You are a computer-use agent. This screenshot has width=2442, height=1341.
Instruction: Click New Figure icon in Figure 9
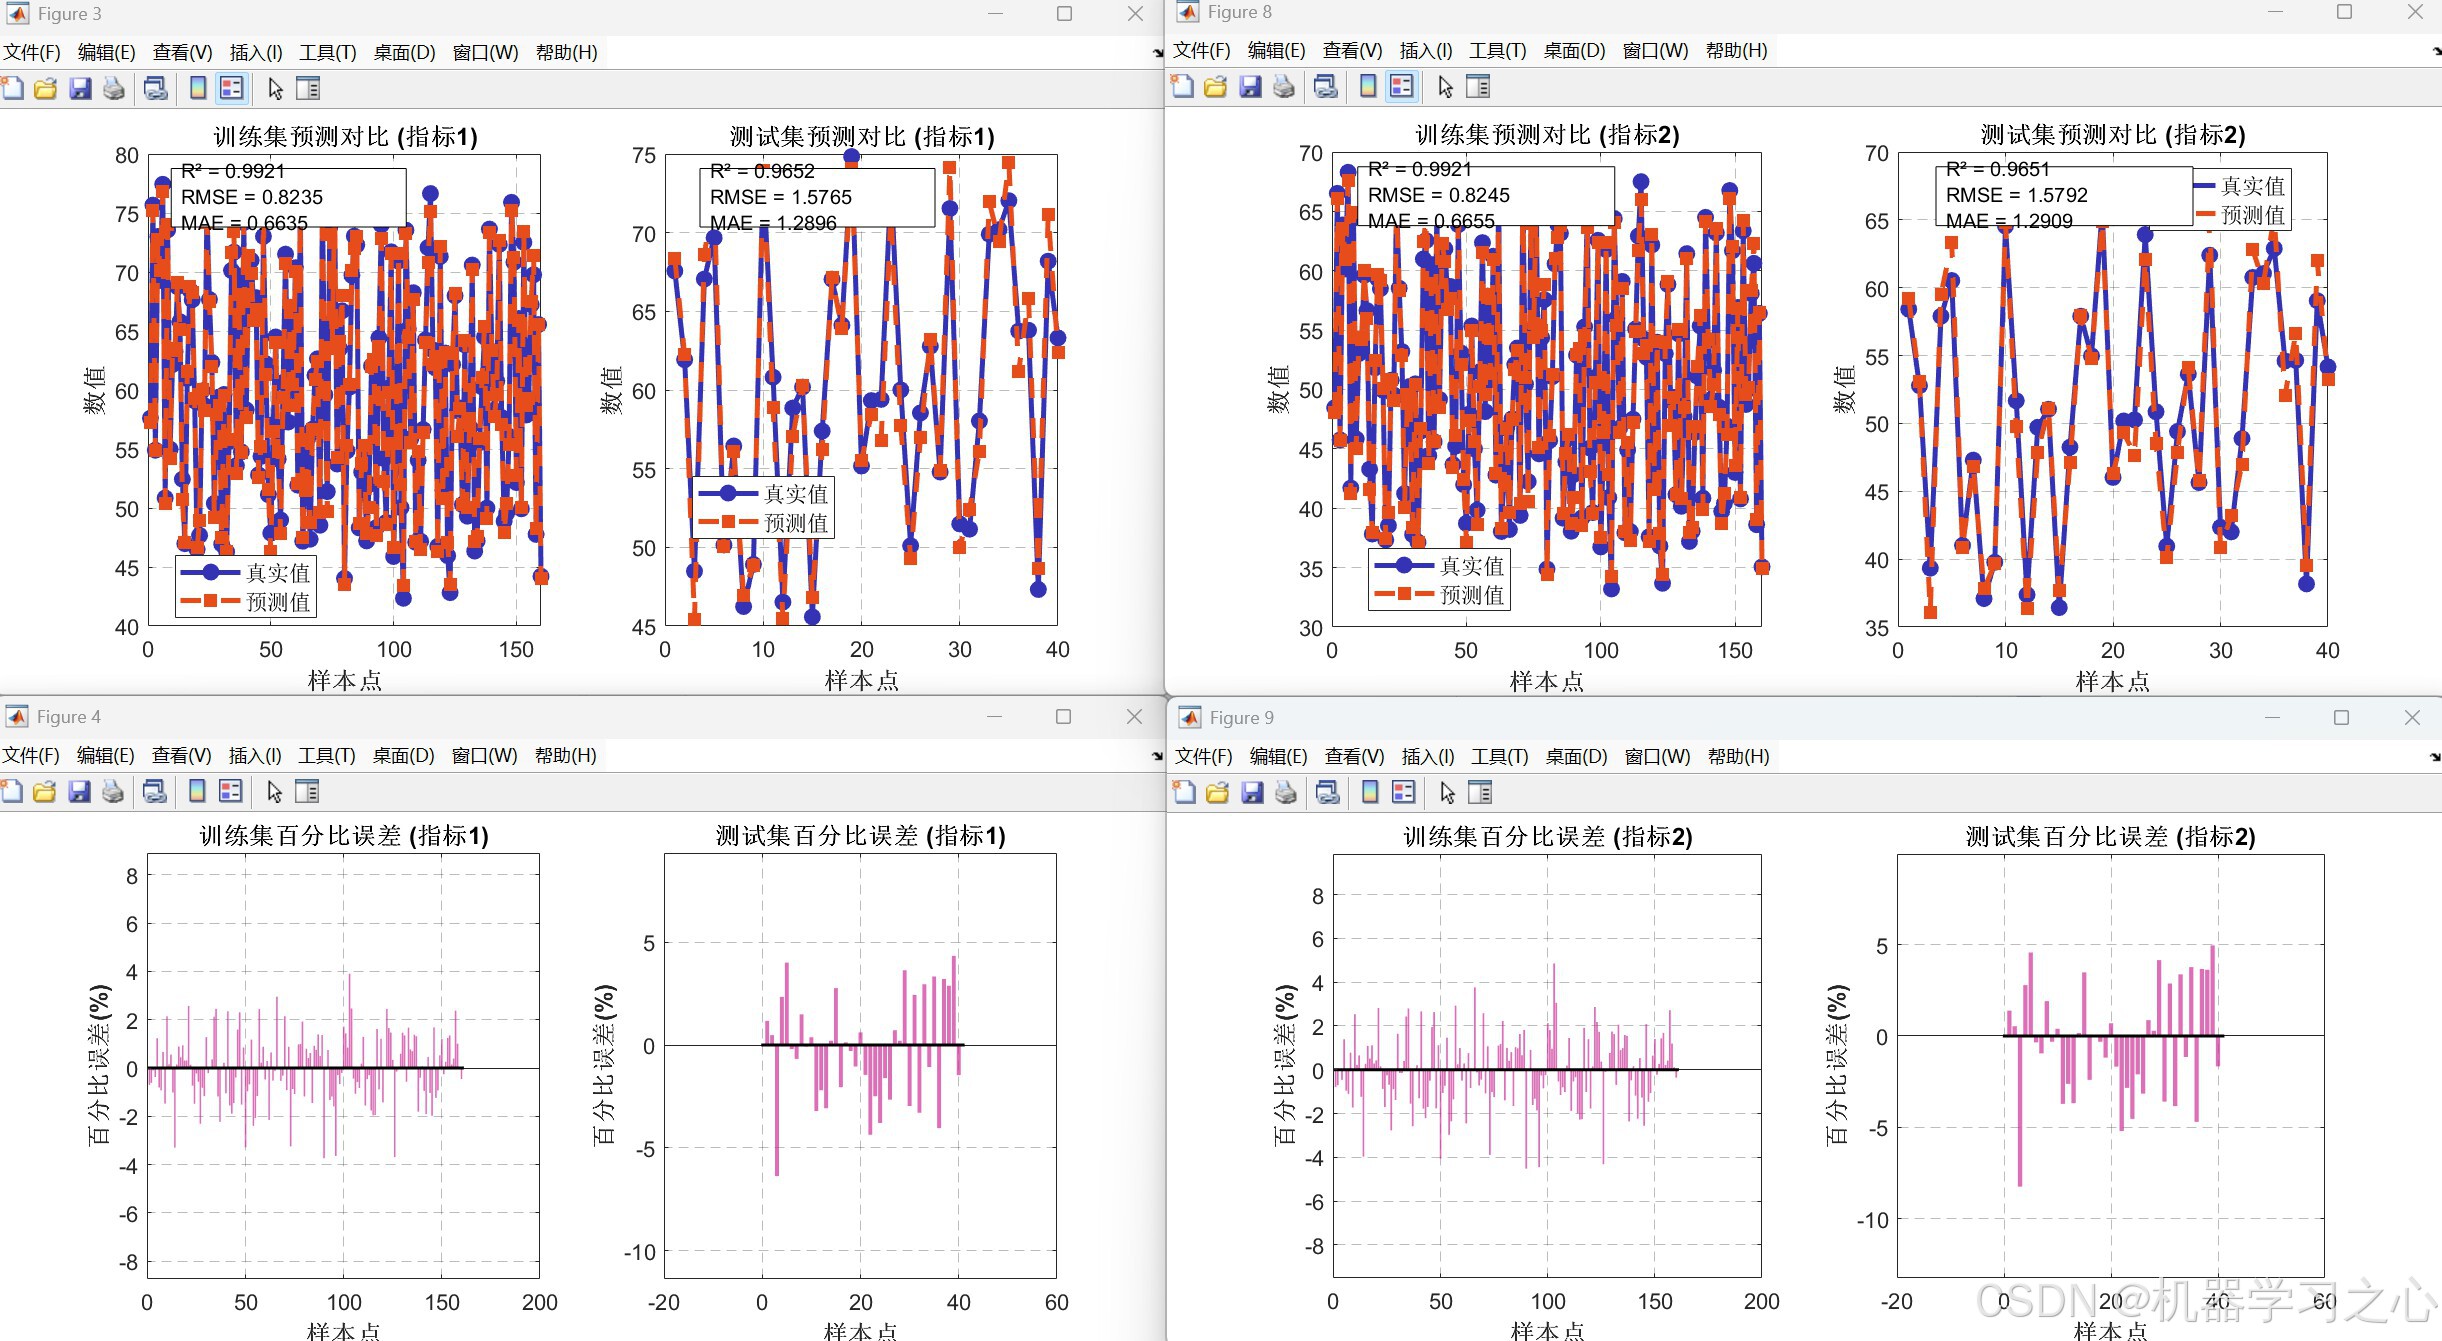pos(1184,793)
